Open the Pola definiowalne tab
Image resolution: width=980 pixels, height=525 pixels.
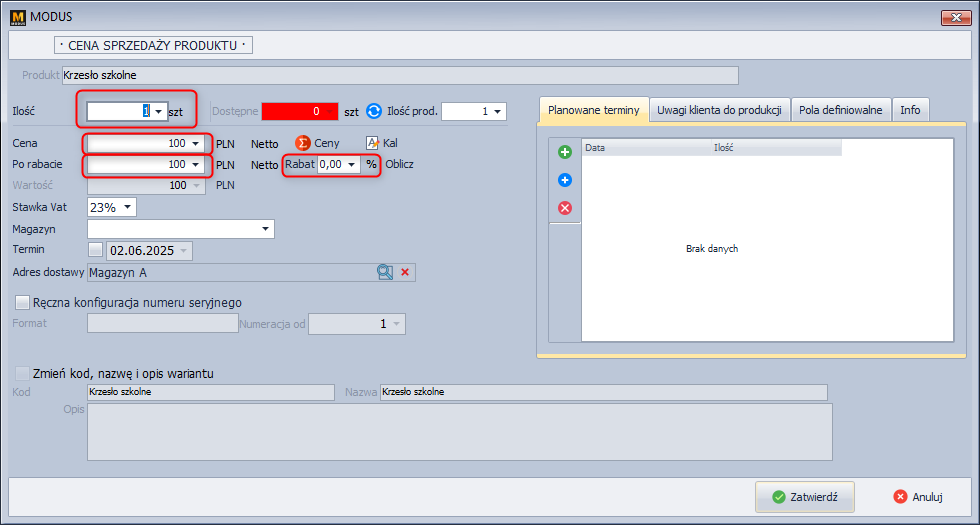[840, 110]
